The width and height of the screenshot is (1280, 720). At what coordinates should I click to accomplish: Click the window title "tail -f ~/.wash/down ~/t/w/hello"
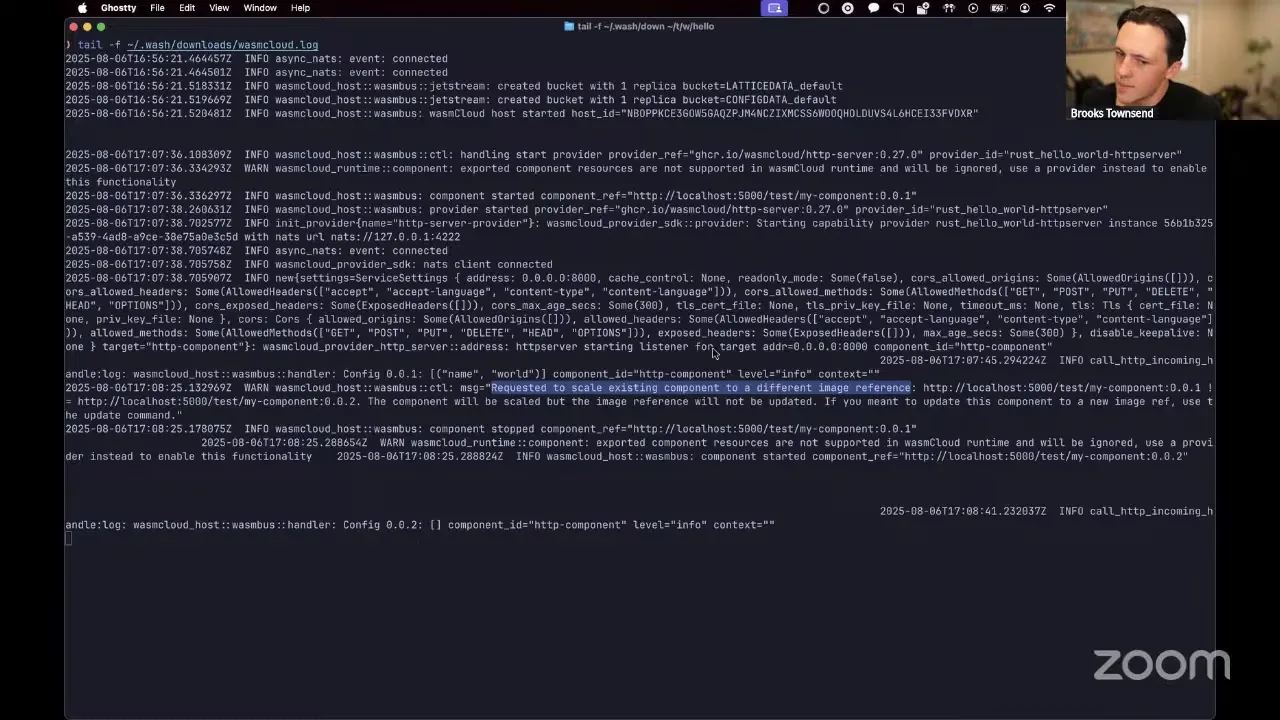click(x=646, y=26)
